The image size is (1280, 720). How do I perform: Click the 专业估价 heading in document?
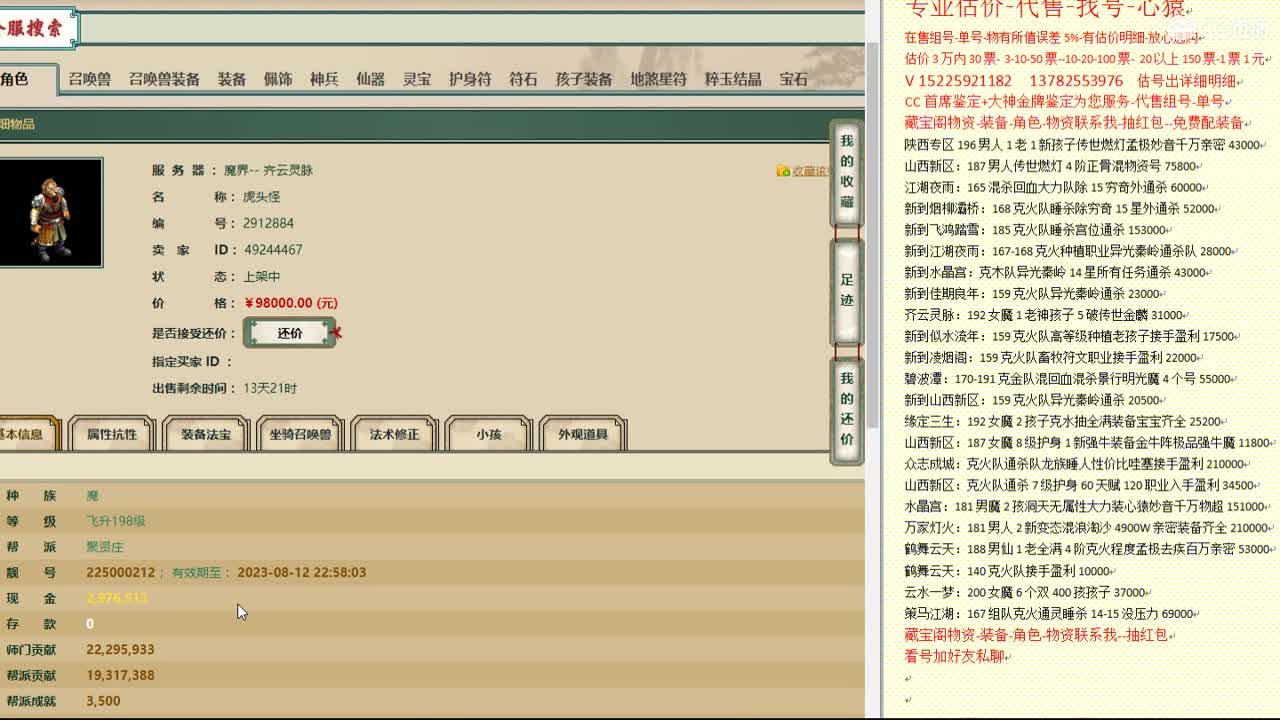point(1047,9)
